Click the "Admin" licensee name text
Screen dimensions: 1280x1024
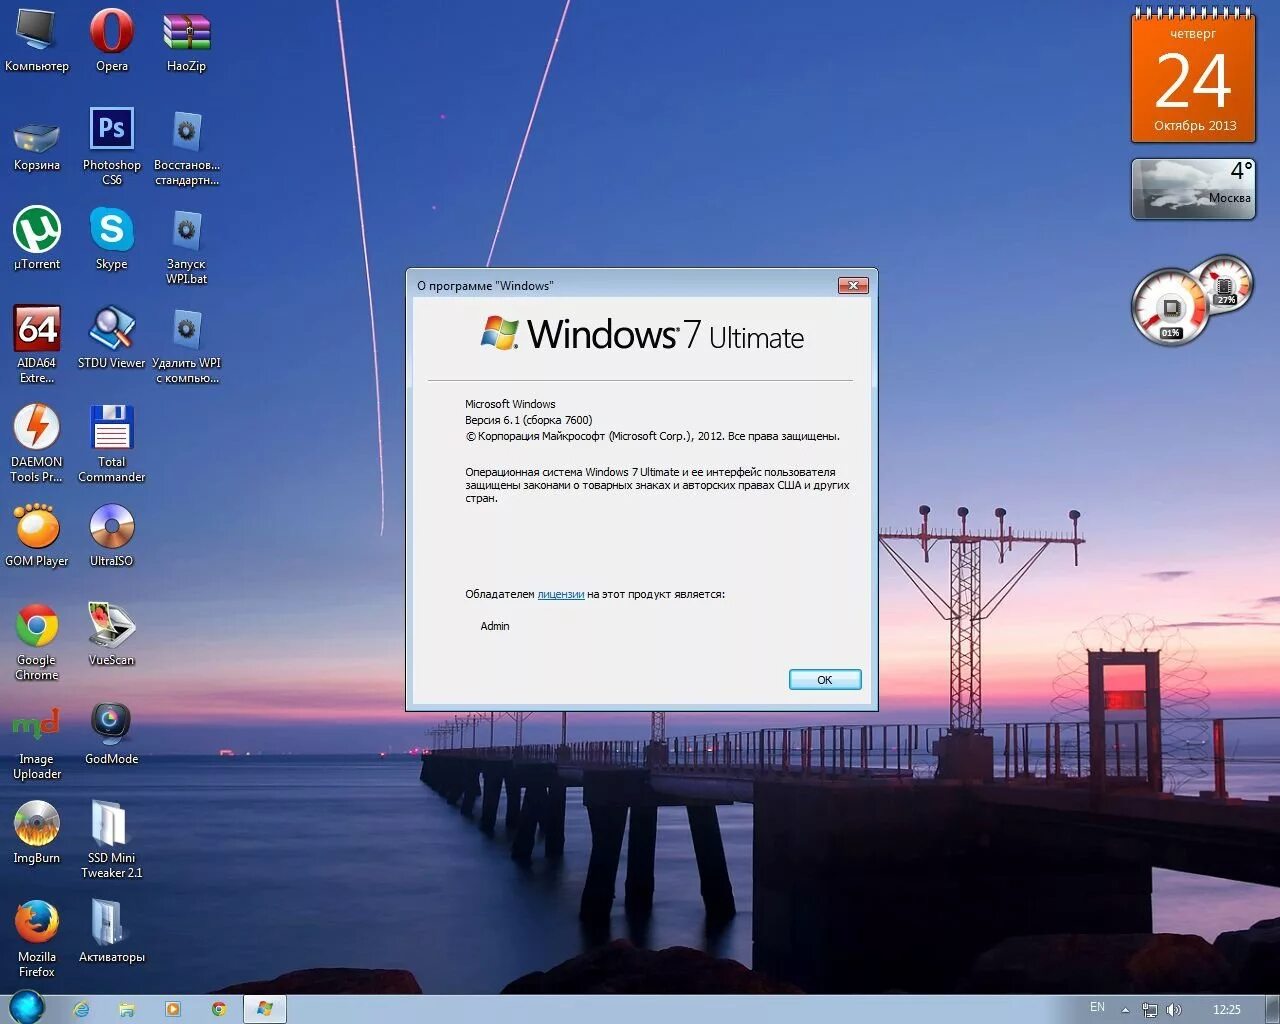tap(495, 626)
